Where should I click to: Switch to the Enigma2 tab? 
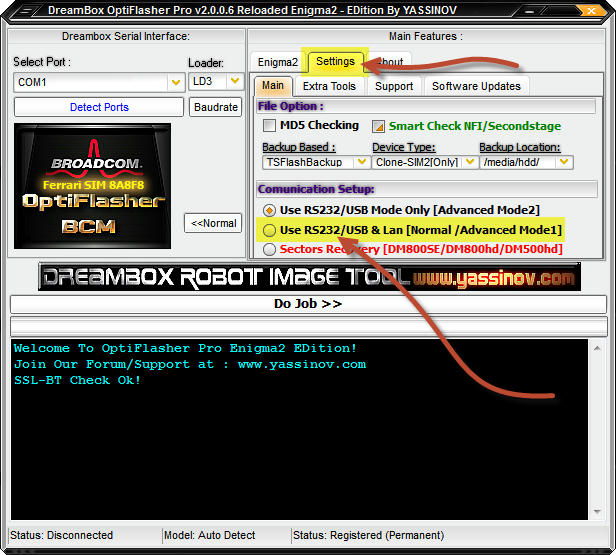[278, 62]
